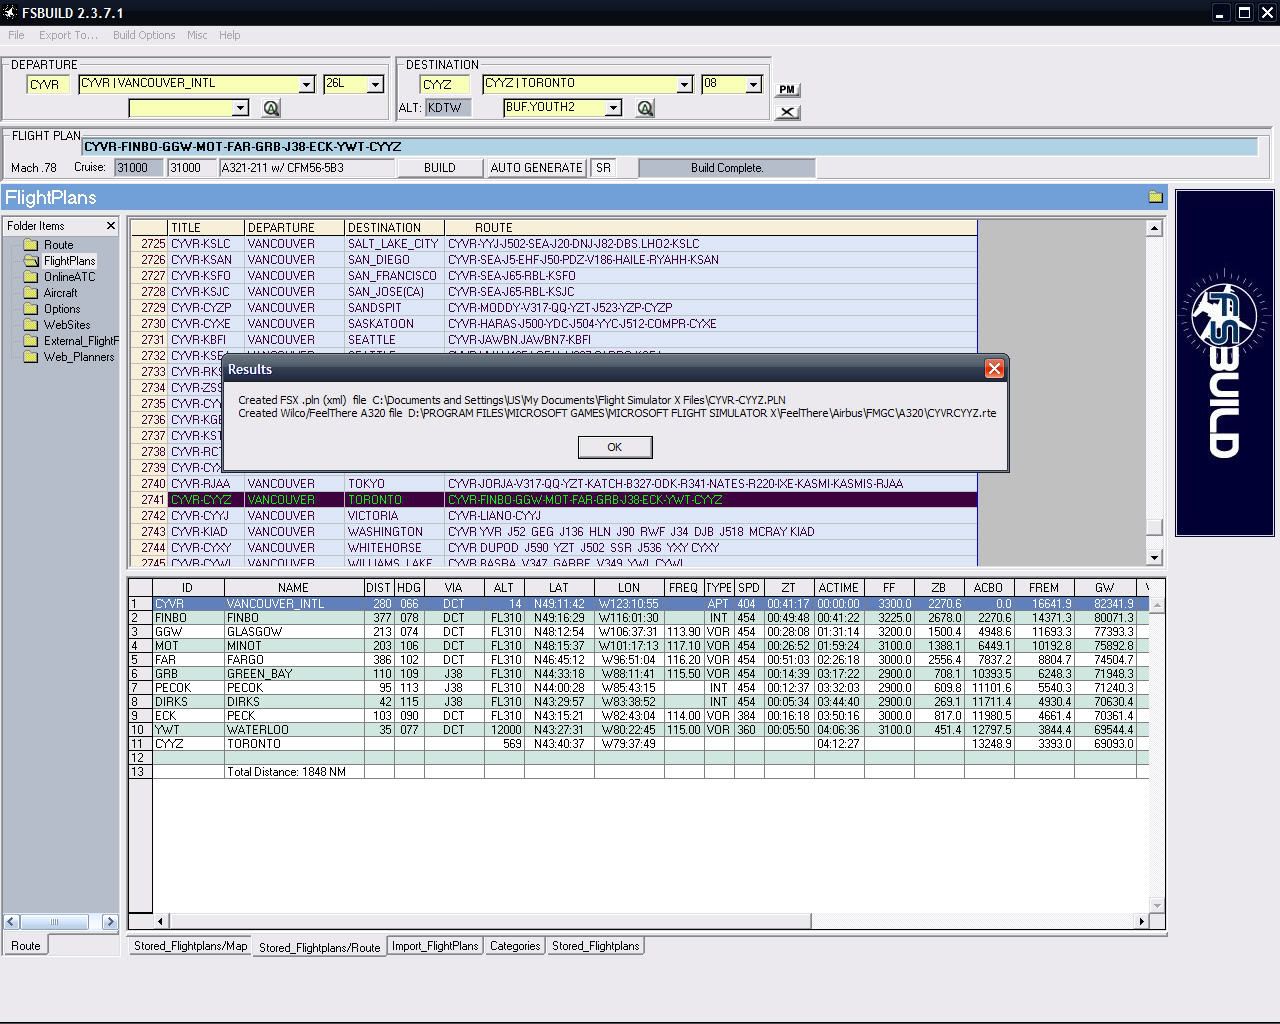Open the WebSites folder
This screenshot has width=1280, height=1024.
coord(66,325)
